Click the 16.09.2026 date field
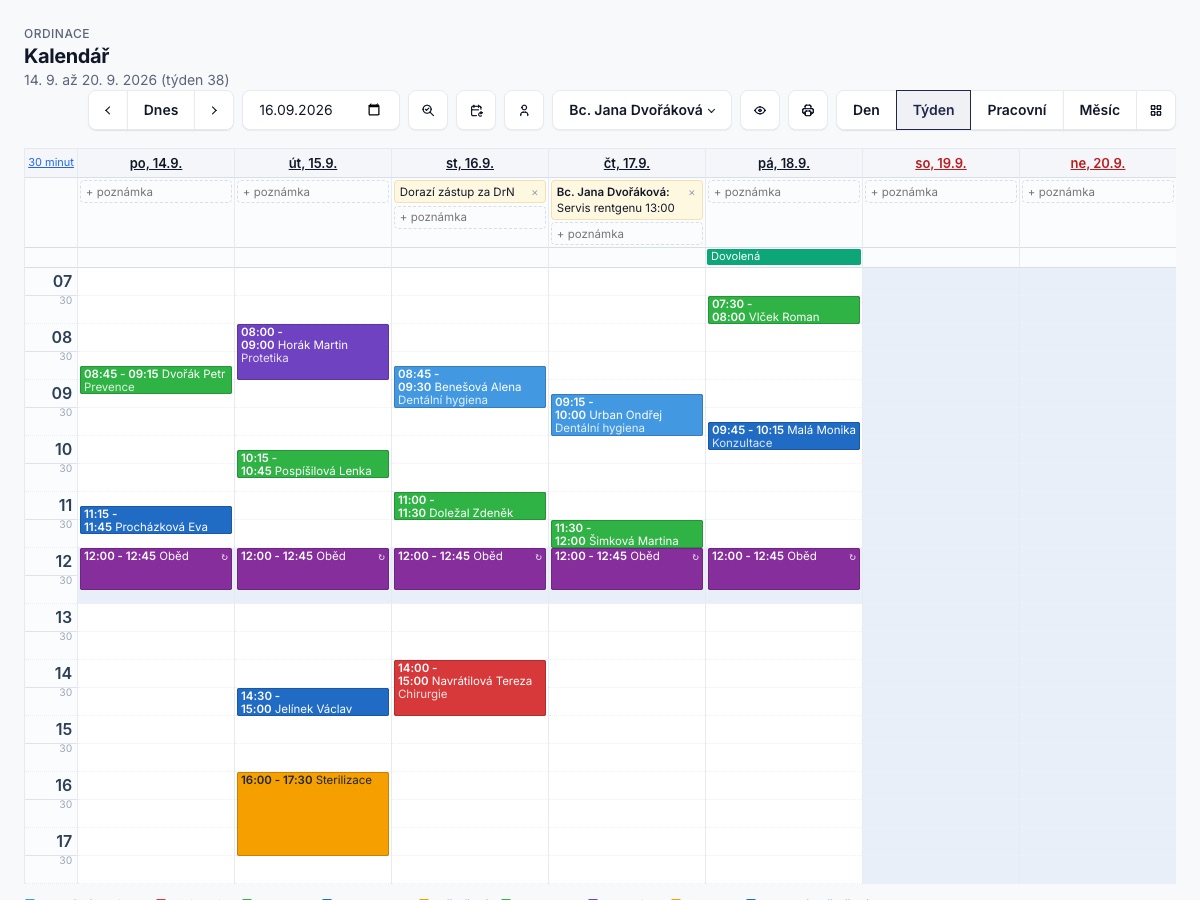The width and height of the screenshot is (1200, 900). tap(321, 110)
